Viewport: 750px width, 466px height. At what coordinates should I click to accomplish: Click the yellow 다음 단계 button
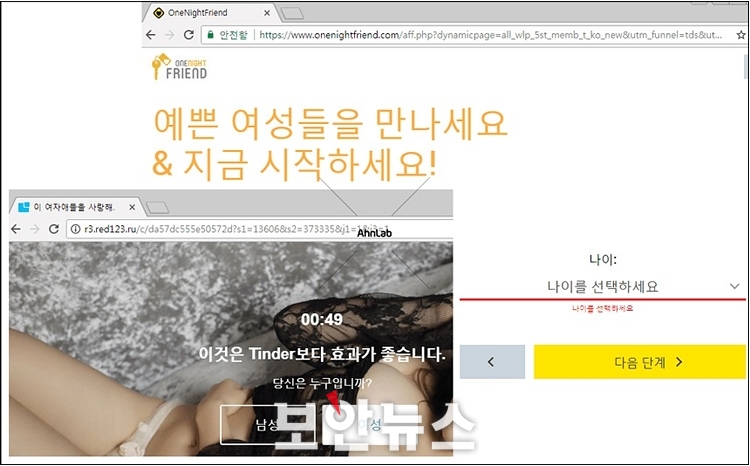tap(640, 362)
